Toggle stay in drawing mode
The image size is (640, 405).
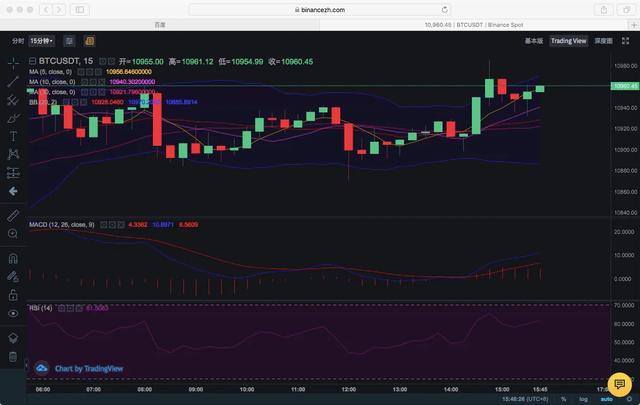pyautogui.click(x=13, y=277)
